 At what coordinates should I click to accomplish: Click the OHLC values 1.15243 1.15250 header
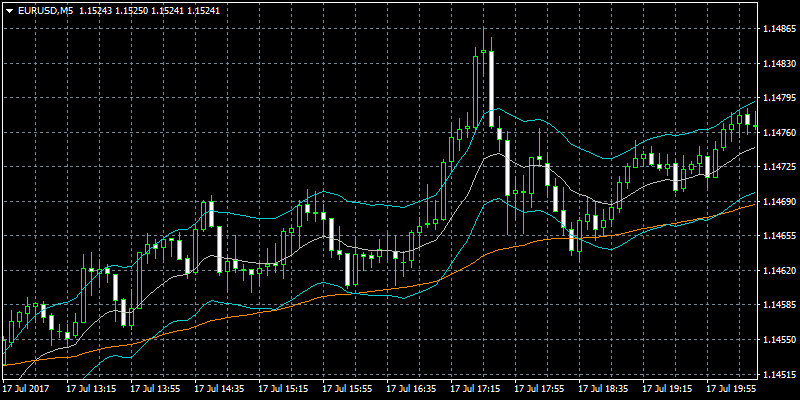[x=149, y=11]
